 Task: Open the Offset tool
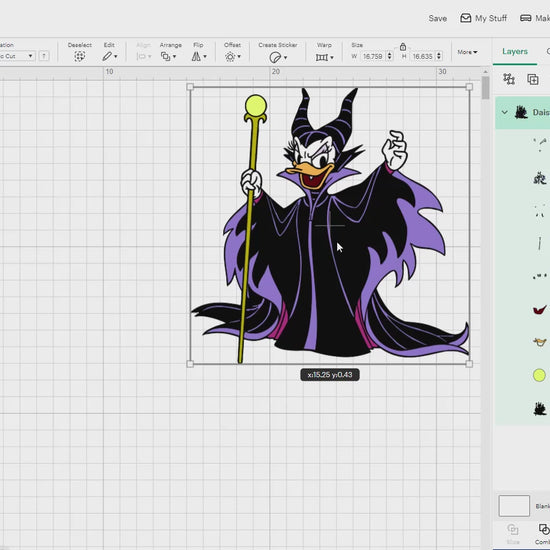(x=230, y=56)
